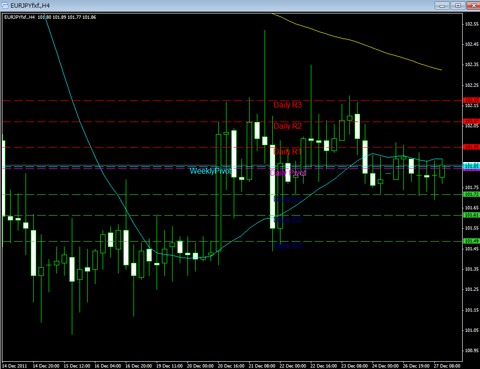The image size is (480, 369).
Task: Click the 27 Dec 08:00 time label
Action: pyautogui.click(x=447, y=366)
